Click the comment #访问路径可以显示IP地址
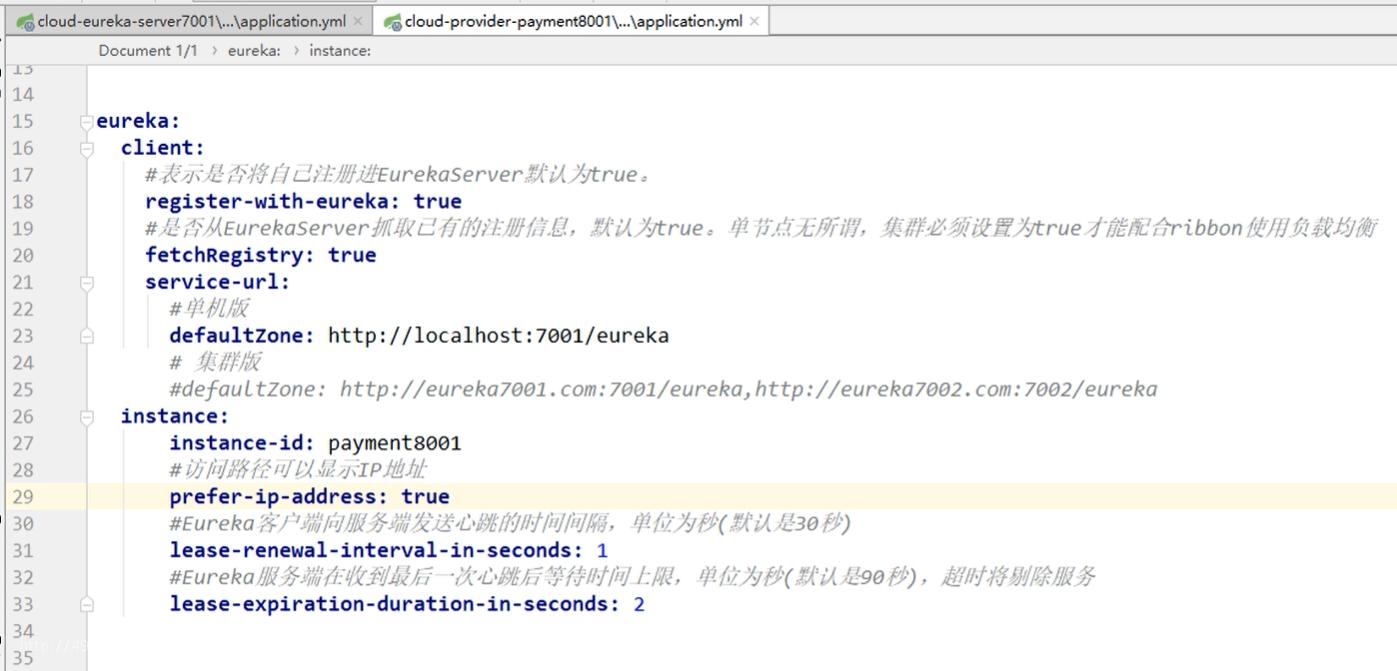 click(x=298, y=470)
